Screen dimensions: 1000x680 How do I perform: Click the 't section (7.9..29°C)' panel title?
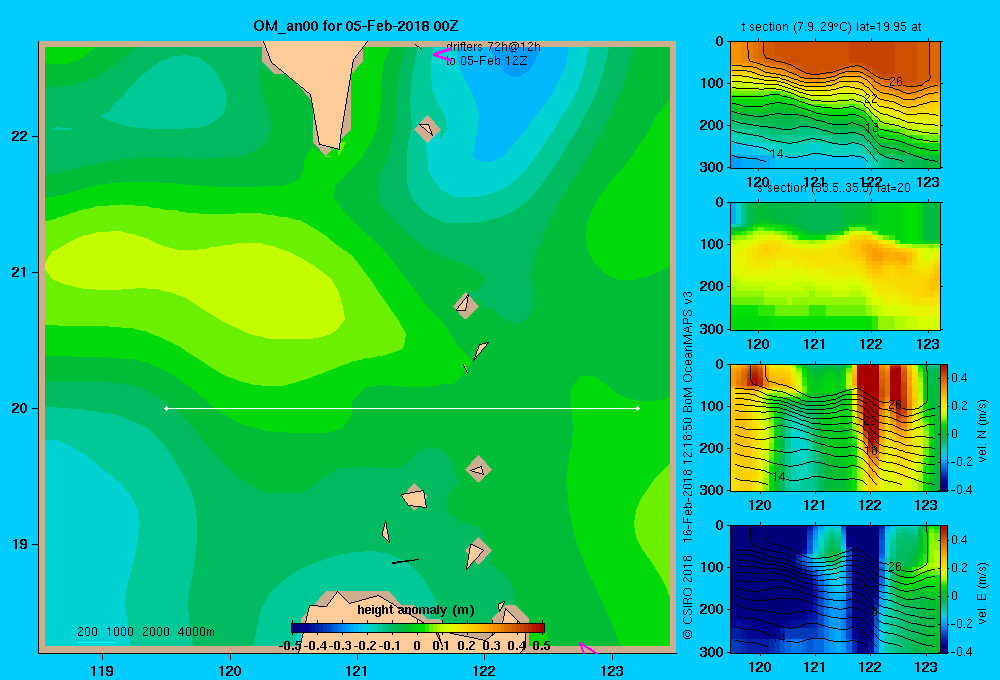click(831, 27)
